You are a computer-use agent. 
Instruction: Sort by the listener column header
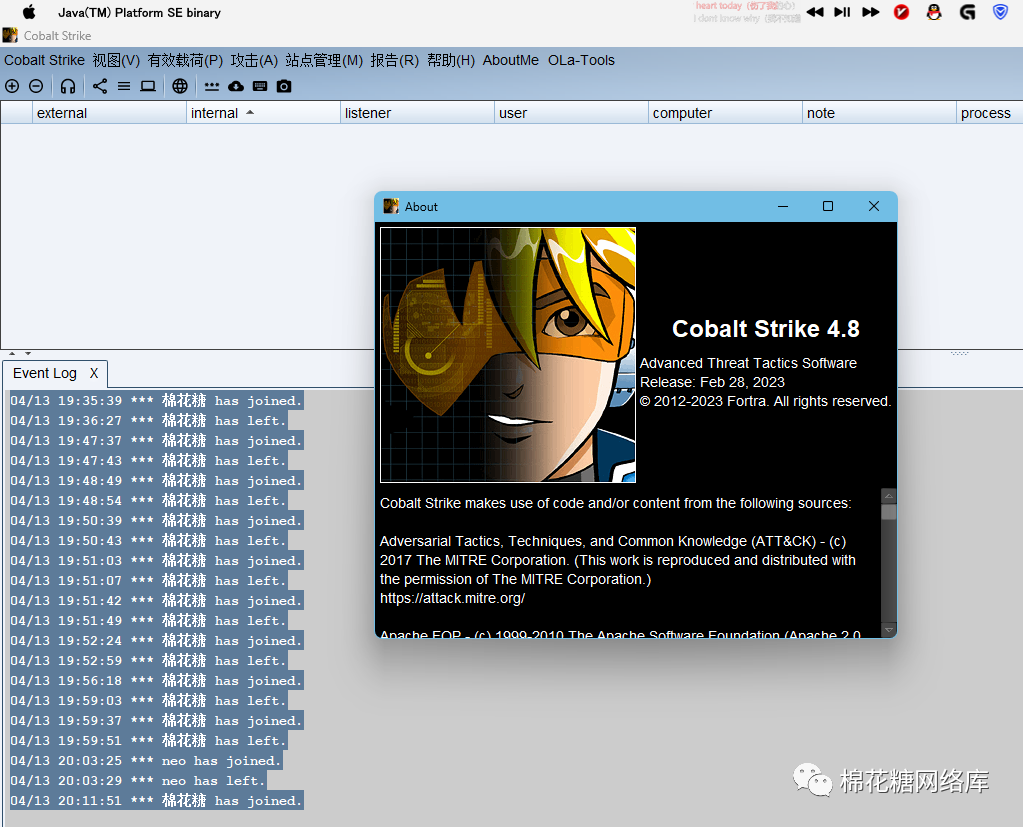(418, 113)
